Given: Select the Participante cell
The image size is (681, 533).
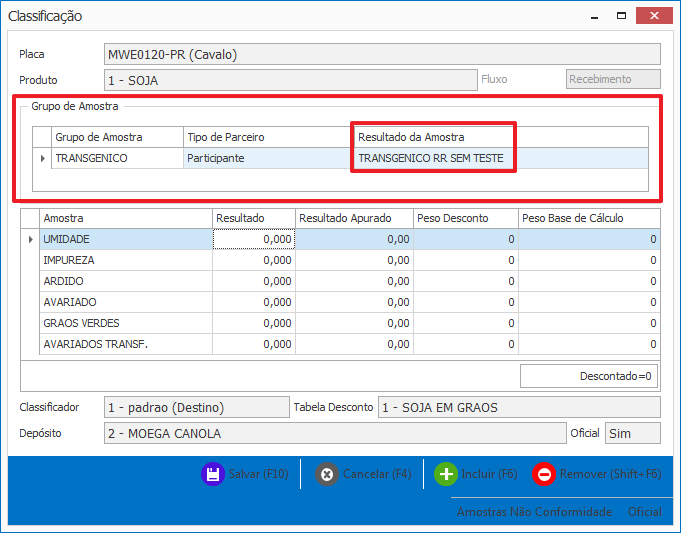Looking at the screenshot, I should (x=267, y=158).
